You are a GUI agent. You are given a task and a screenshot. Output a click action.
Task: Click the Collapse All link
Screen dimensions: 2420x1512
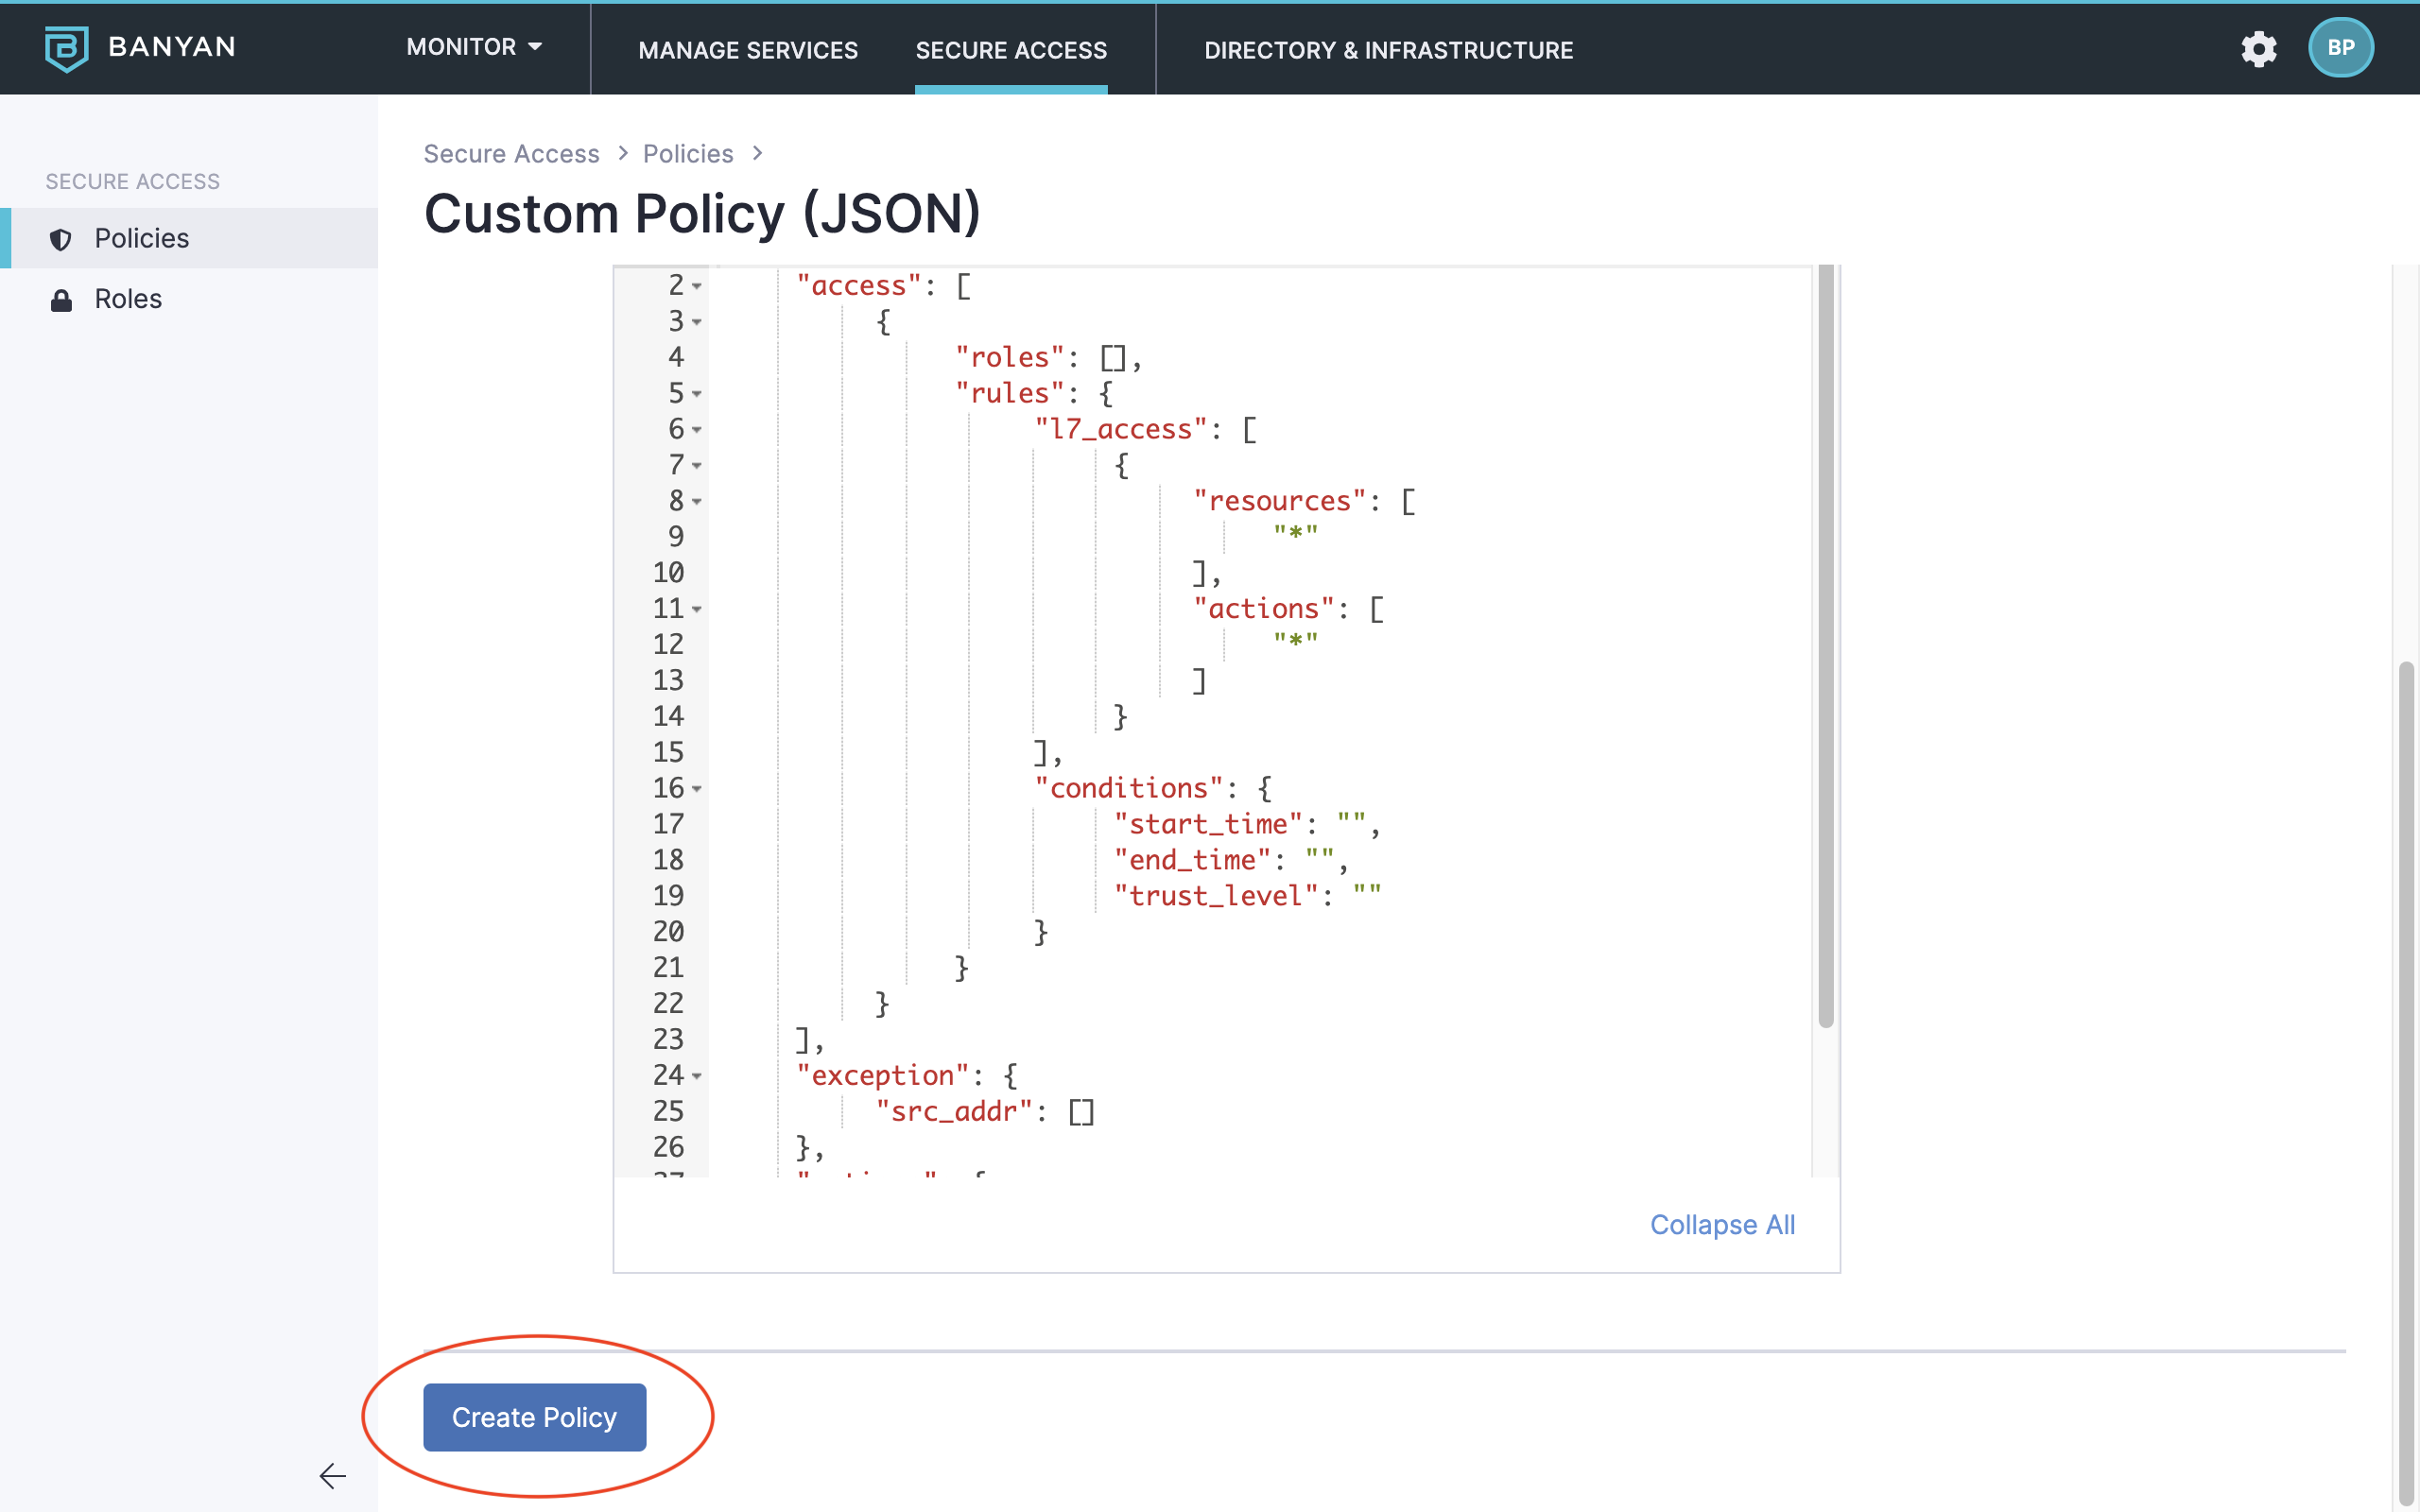(1721, 1224)
